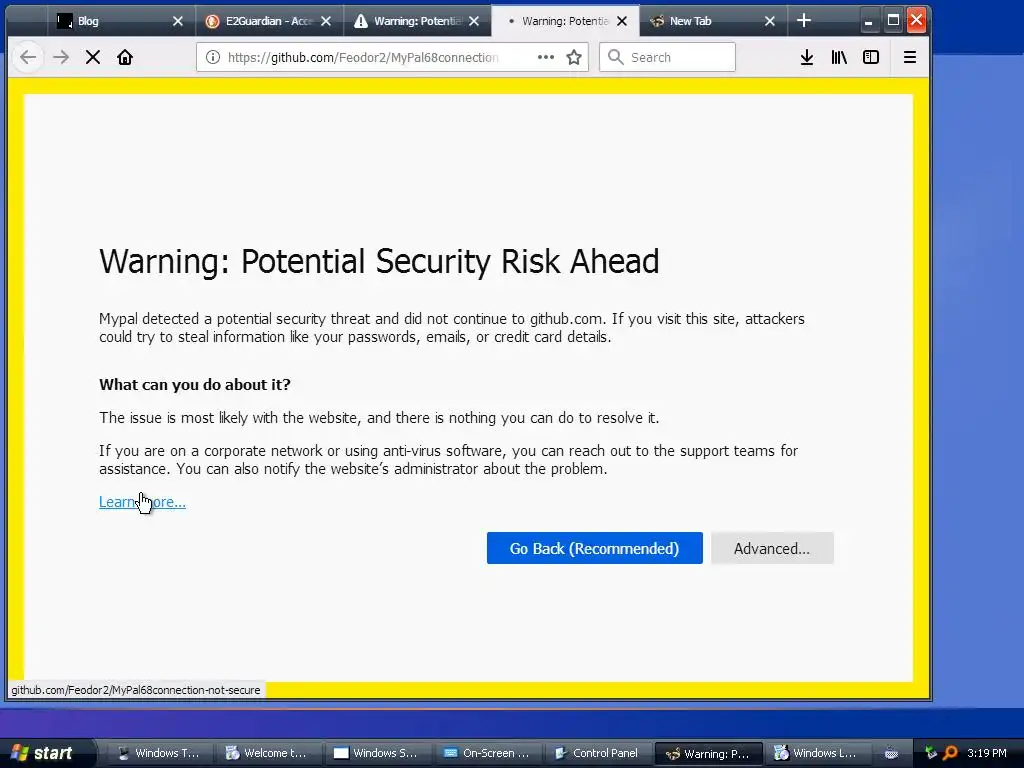Click the Advanced... button
The width and height of the screenshot is (1024, 768).
(772, 548)
